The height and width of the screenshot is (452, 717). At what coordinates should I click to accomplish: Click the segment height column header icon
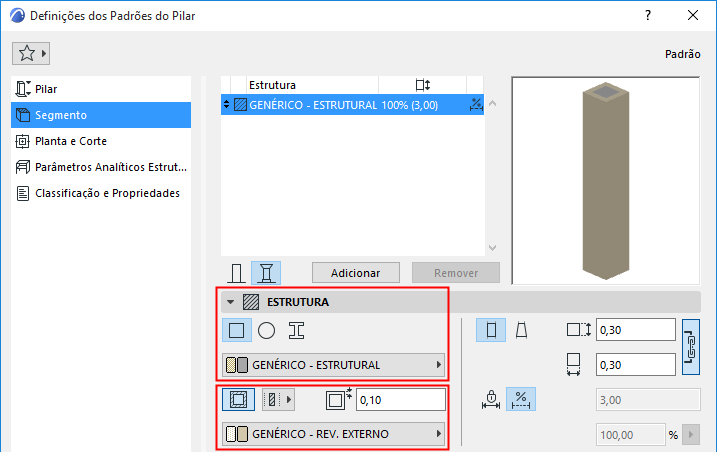tap(423, 85)
